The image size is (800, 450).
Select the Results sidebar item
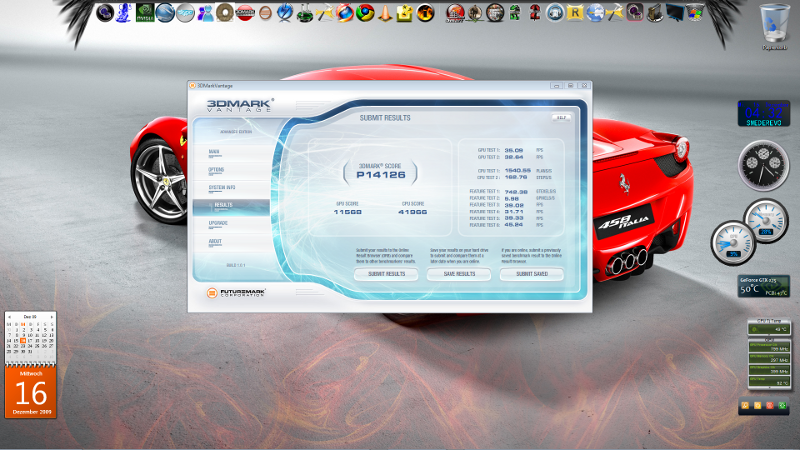[x=231, y=206]
